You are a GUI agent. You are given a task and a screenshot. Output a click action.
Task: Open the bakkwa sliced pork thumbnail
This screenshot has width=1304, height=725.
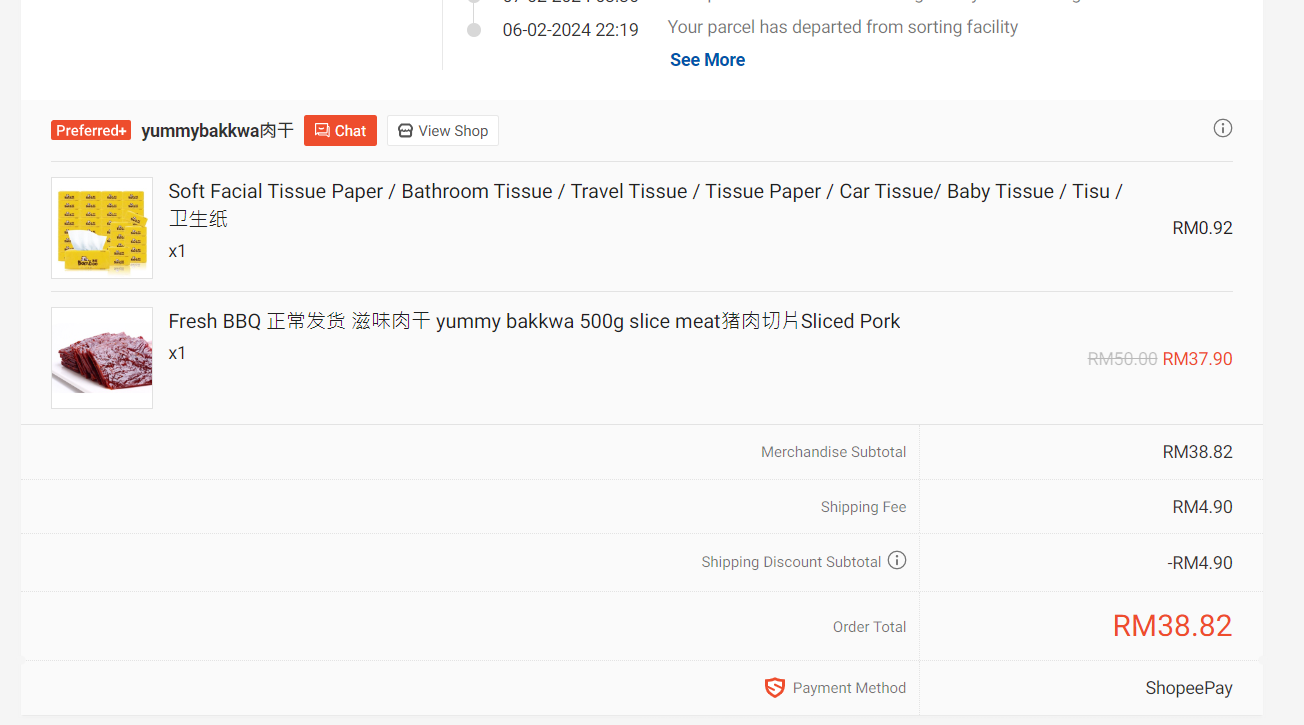coord(102,358)
